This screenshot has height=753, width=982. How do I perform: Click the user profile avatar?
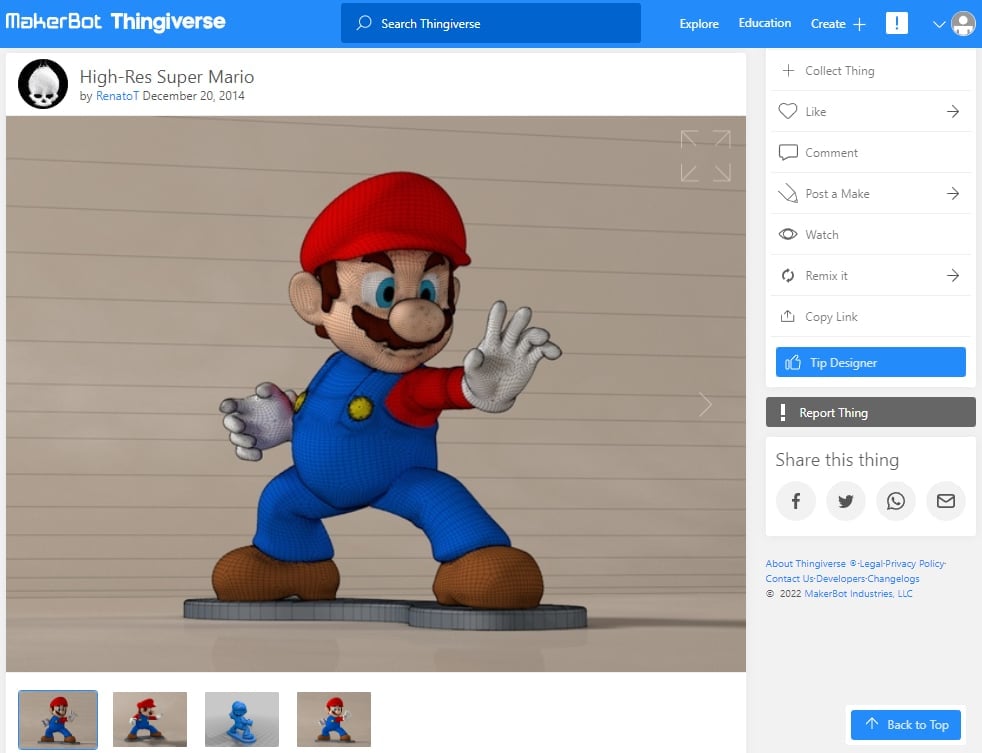click(x=963, y=24)
